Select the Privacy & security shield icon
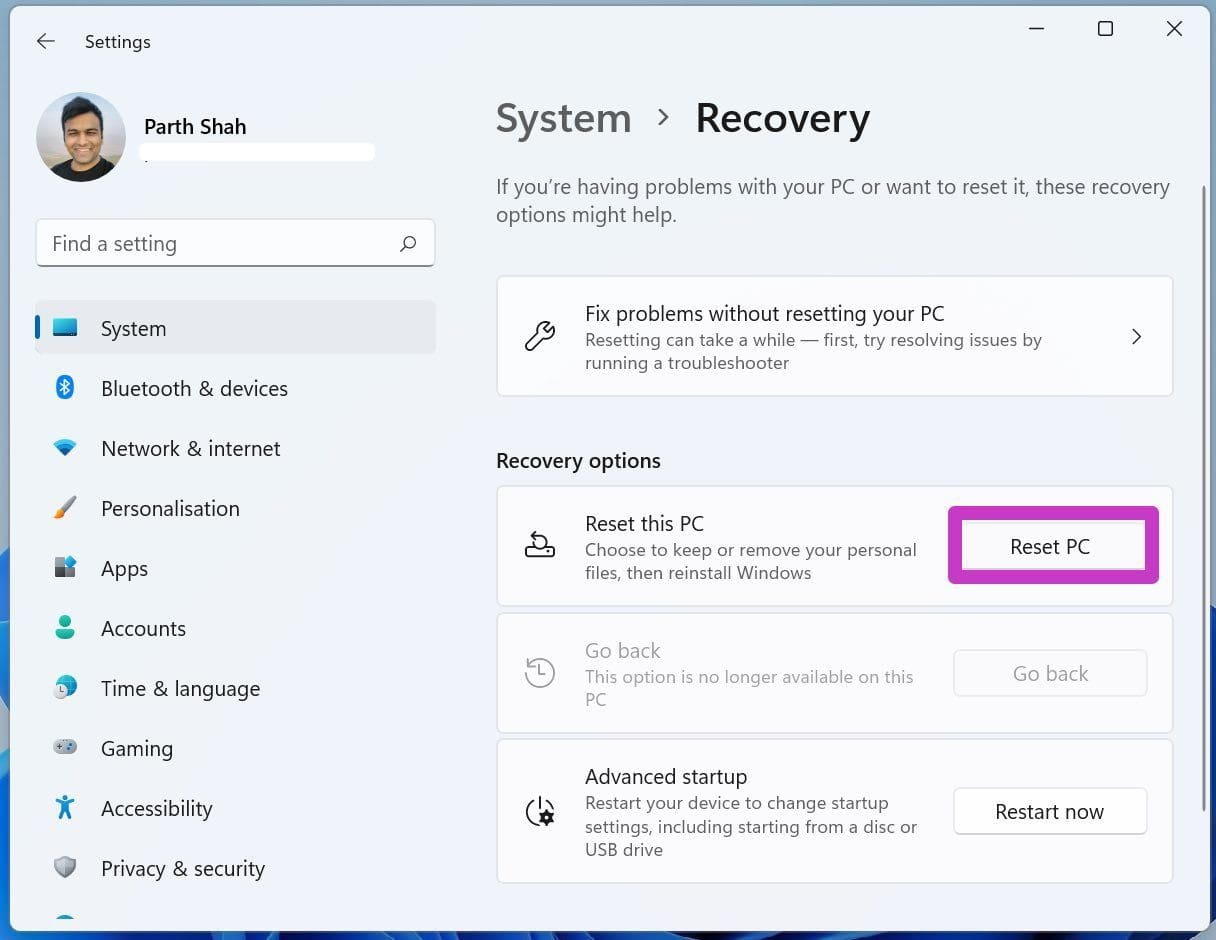The width and height of the screenshot is (1216, 940). tap(65, 868)
